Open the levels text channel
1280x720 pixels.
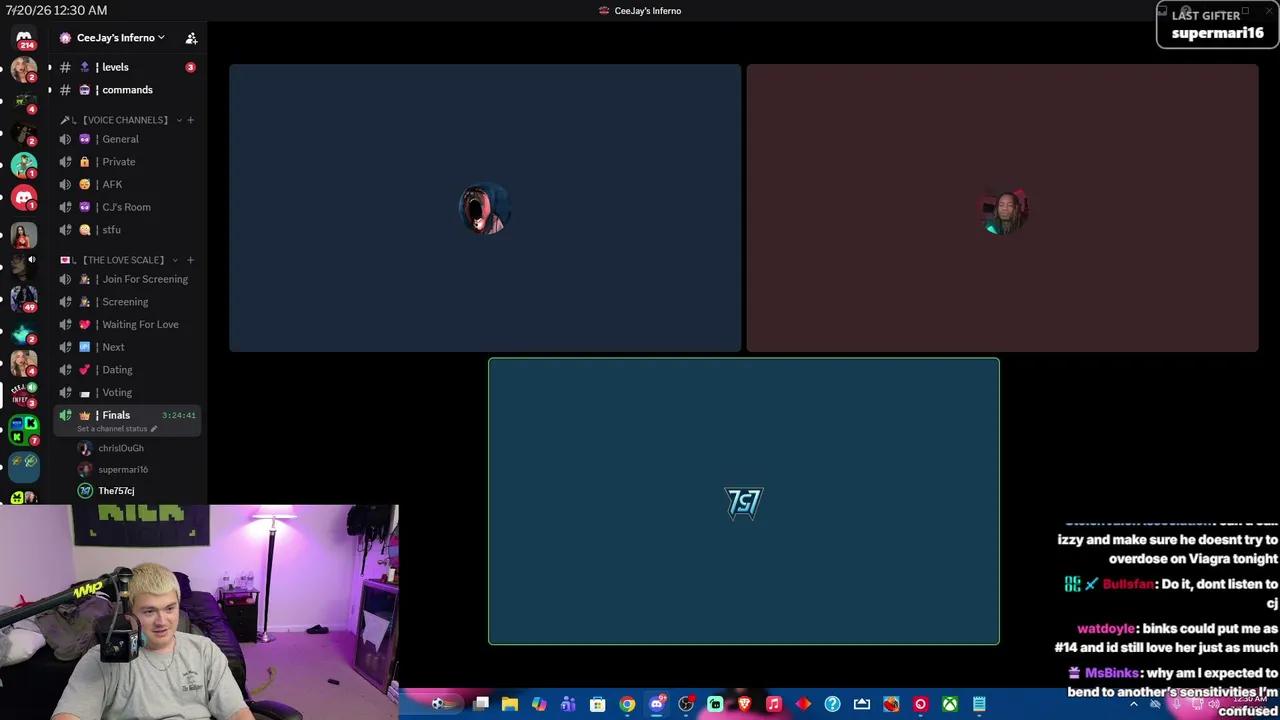coord(125,67)
